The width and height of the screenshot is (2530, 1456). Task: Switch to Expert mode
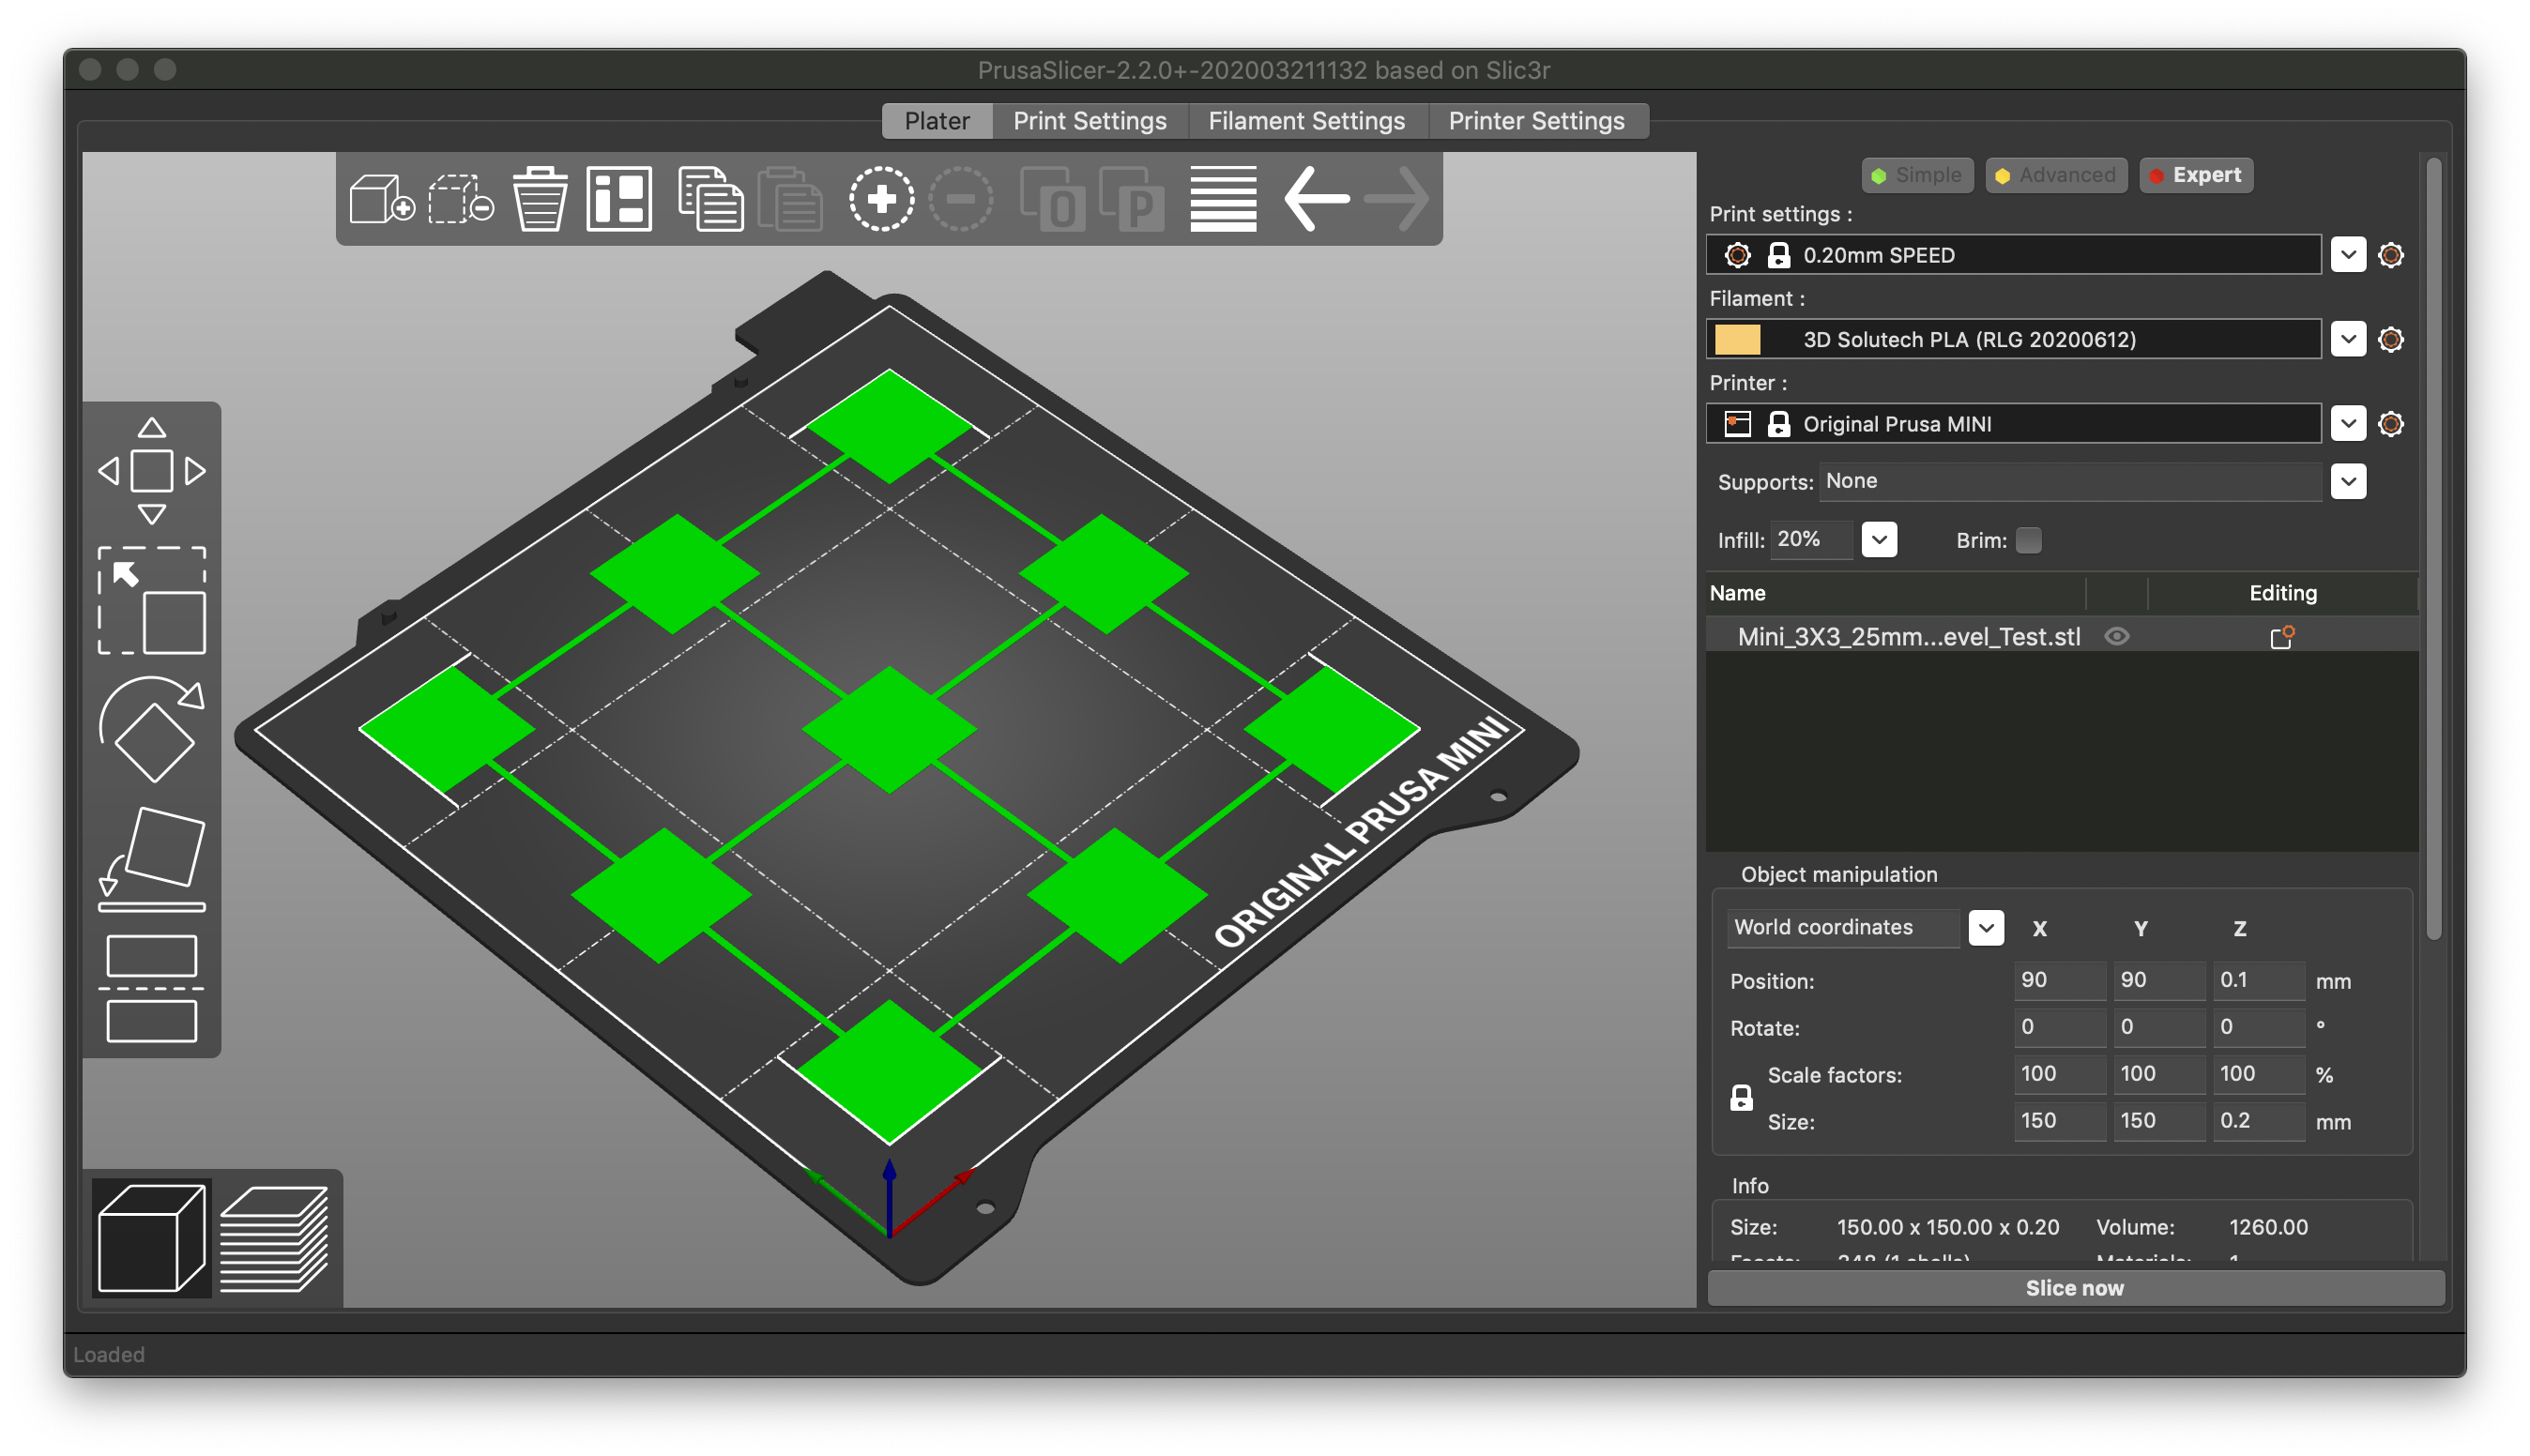2196,175
